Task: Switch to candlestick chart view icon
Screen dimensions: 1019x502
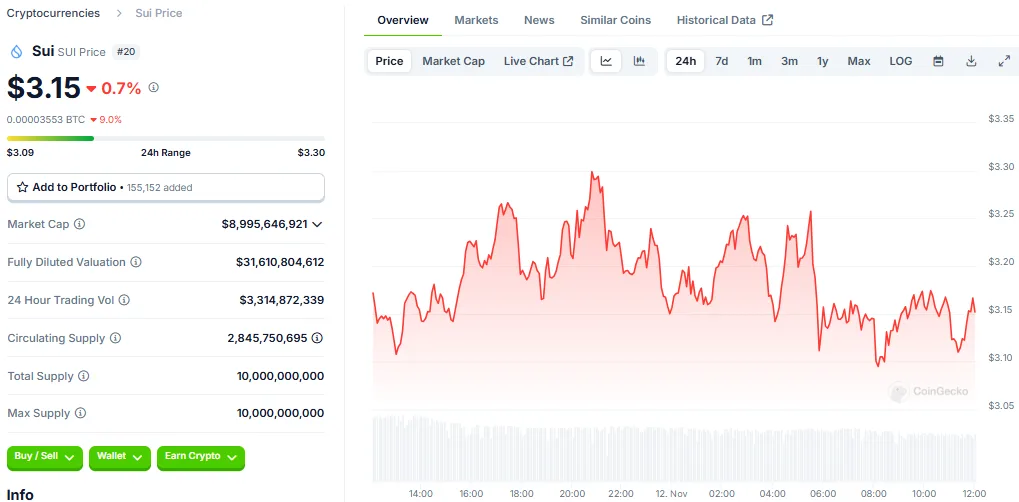Action: (639, 61)
